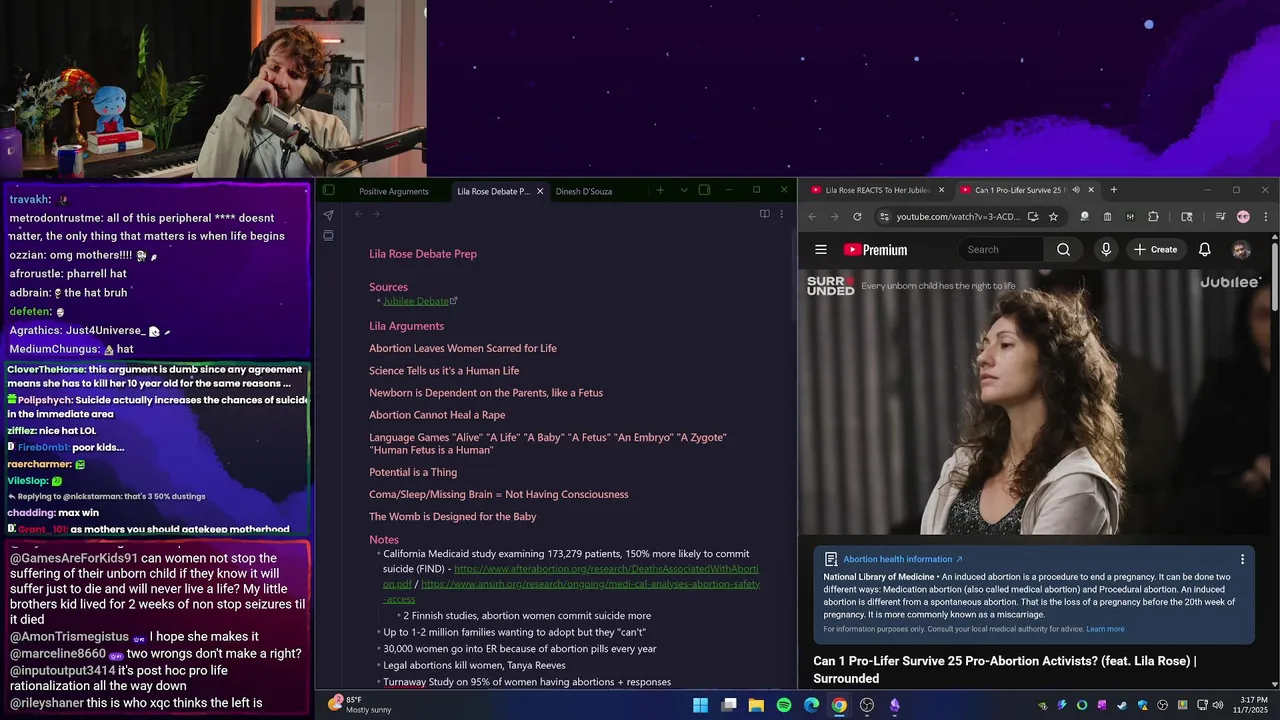
Task: Click heading Abortion Cannot Heal a Rape
Action: tap(437, 415)
